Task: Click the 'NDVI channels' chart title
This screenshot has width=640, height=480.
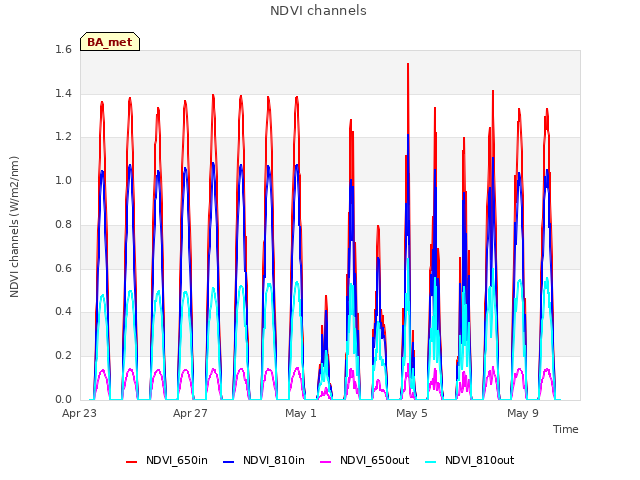Action: [x=318, y=11]
